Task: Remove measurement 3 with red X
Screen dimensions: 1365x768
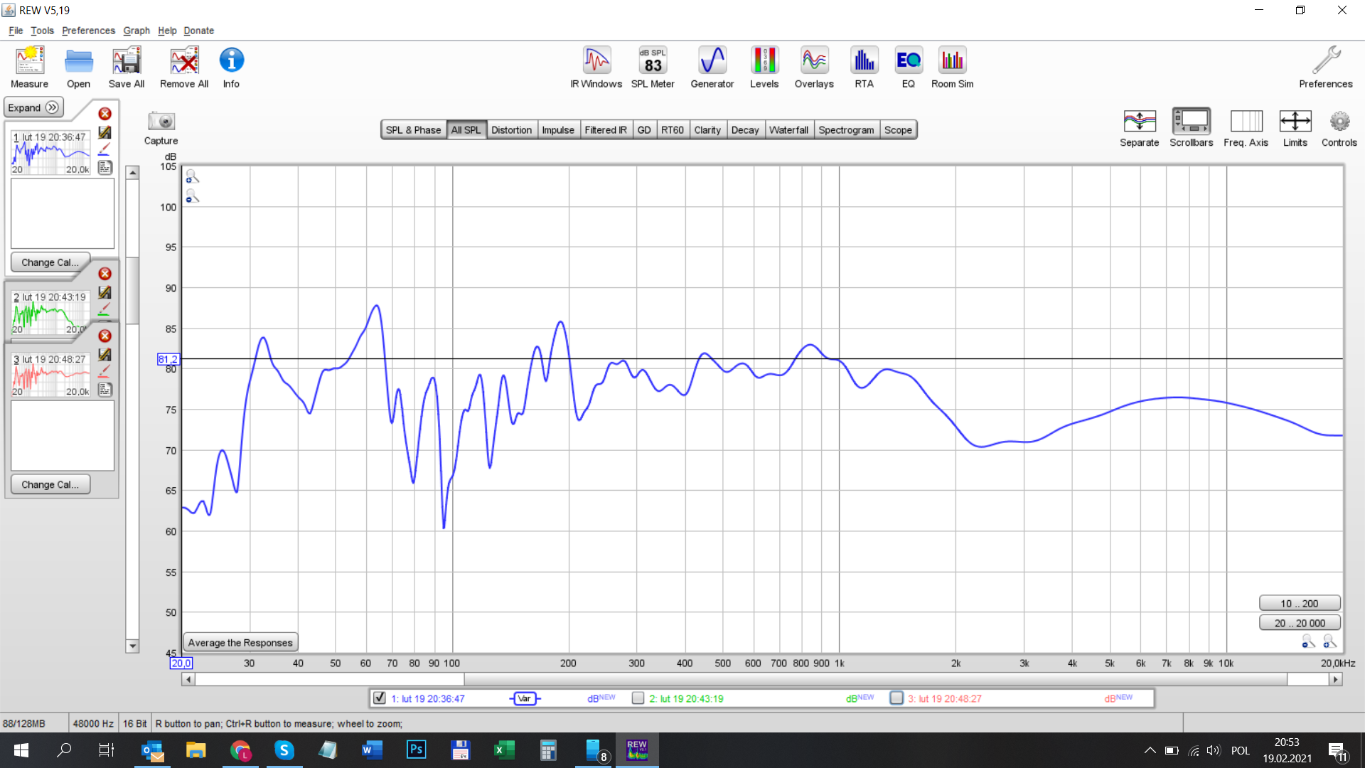Action: pyautogui.click(x=105, y=336)
